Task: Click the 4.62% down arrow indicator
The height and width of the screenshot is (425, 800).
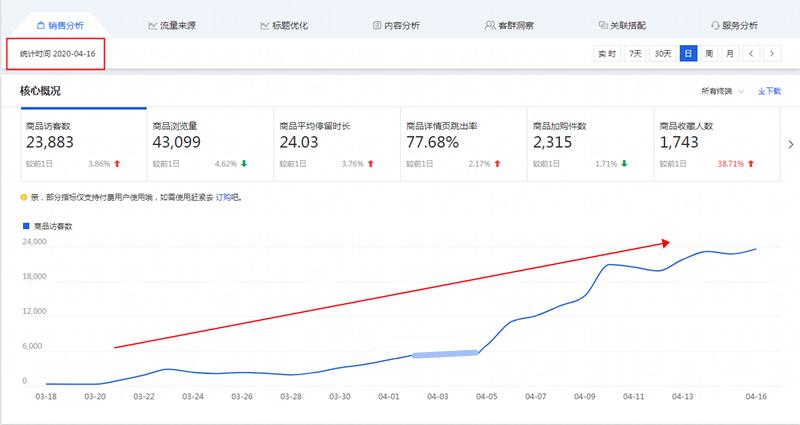Action: click(x=244, y=164)
